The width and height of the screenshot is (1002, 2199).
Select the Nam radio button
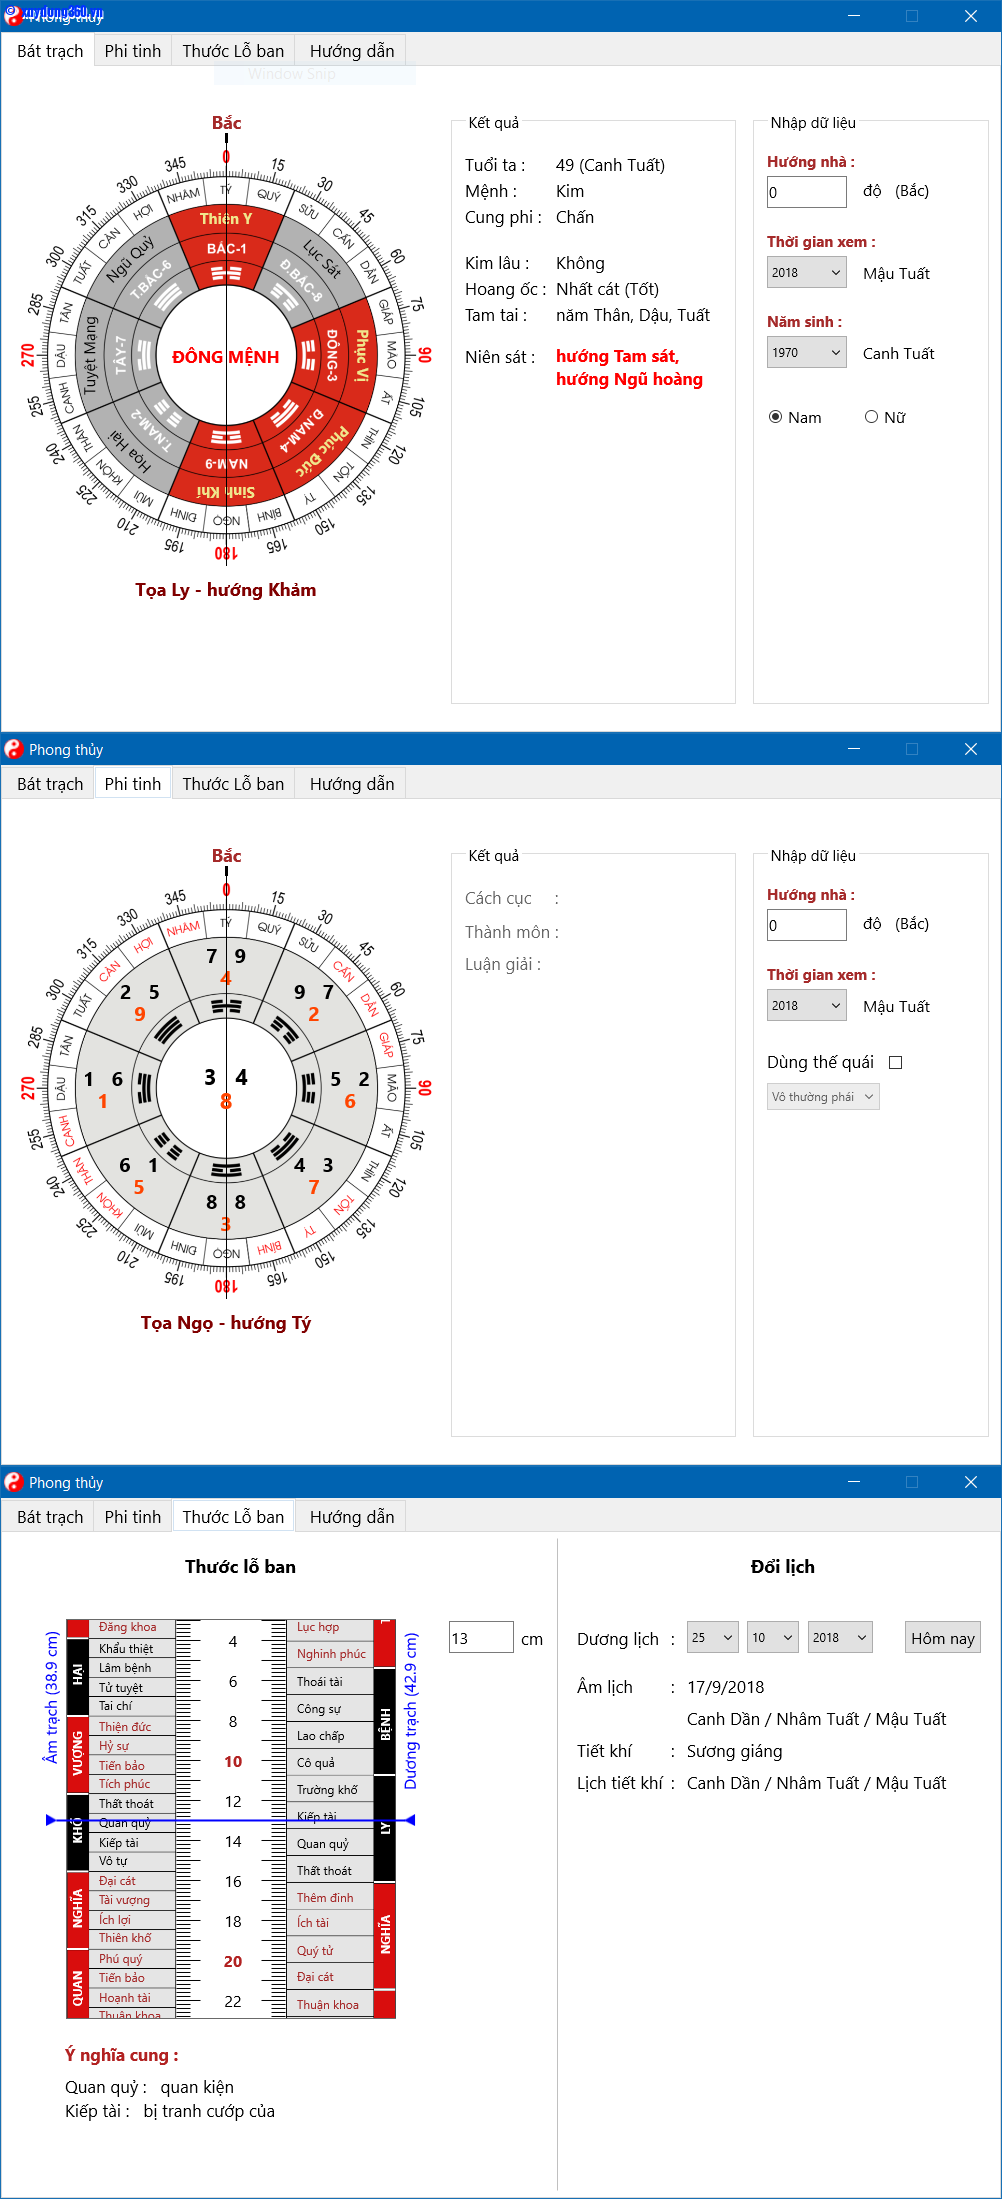775,417
